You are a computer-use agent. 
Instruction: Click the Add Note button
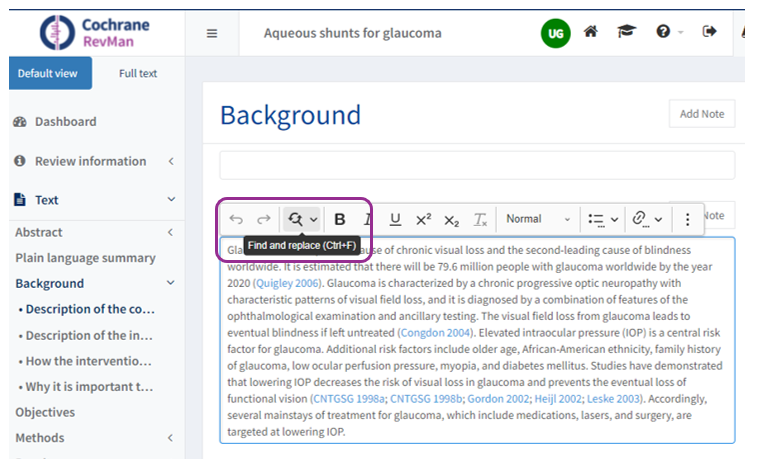click(701, 114)
